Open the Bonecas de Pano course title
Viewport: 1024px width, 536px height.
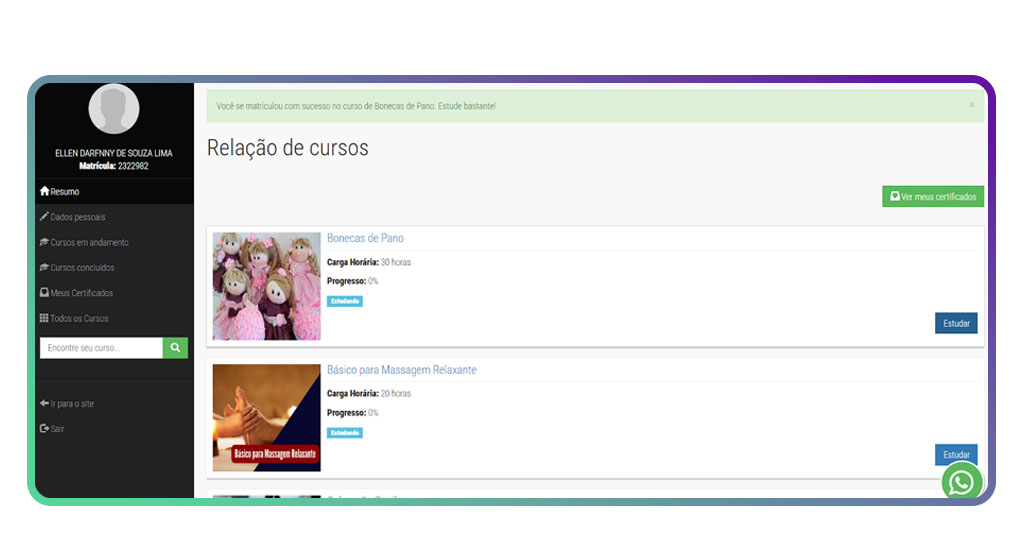[365, 238]
